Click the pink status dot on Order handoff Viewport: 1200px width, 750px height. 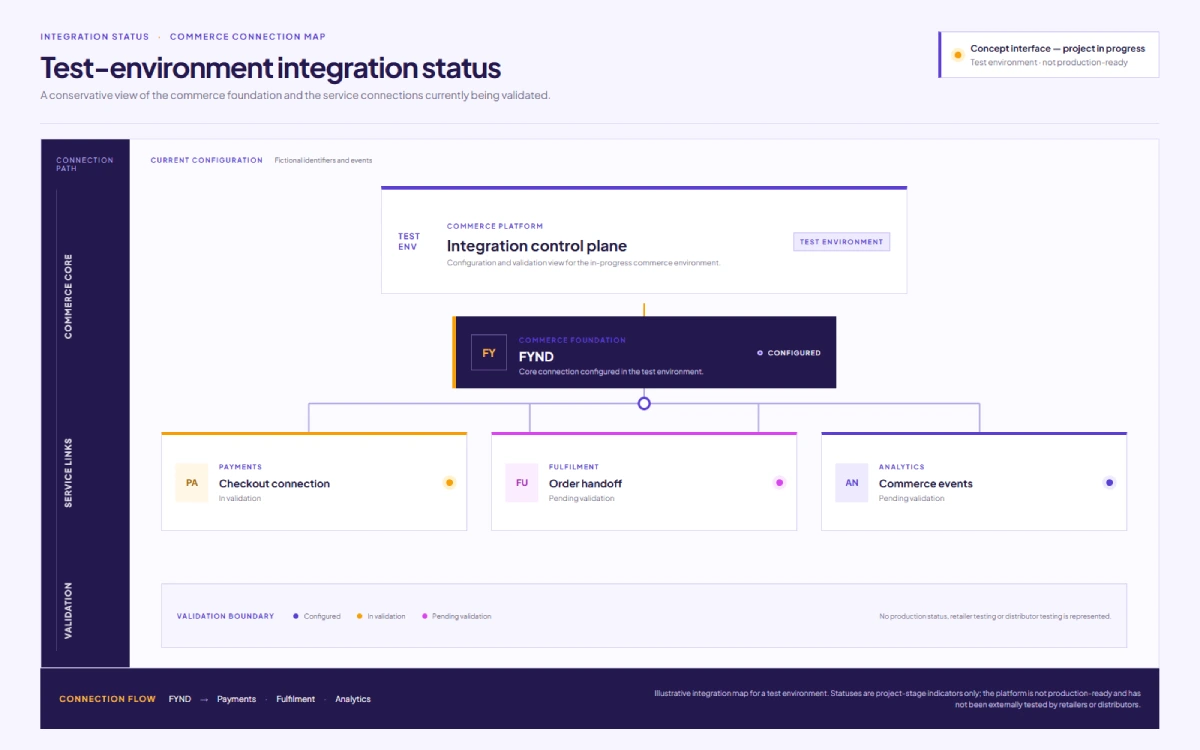point(779,483)
